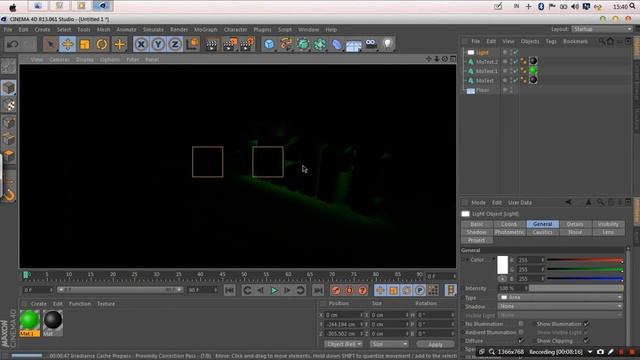640x360 pixels.
Task: Open Edit Render Settings icon
Action: click(x=247, y=44)
